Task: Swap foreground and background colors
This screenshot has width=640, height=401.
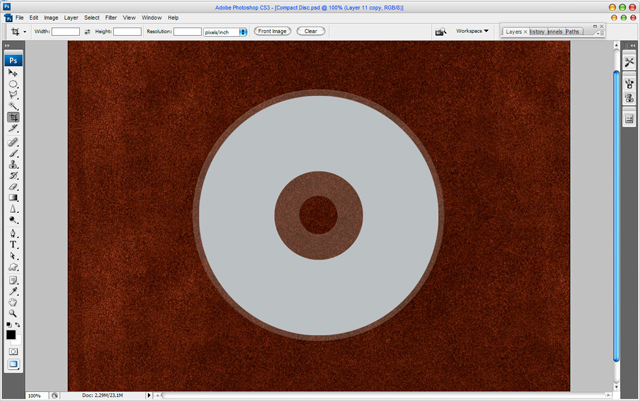Action: pyautogui.click(x=18, y=325)
